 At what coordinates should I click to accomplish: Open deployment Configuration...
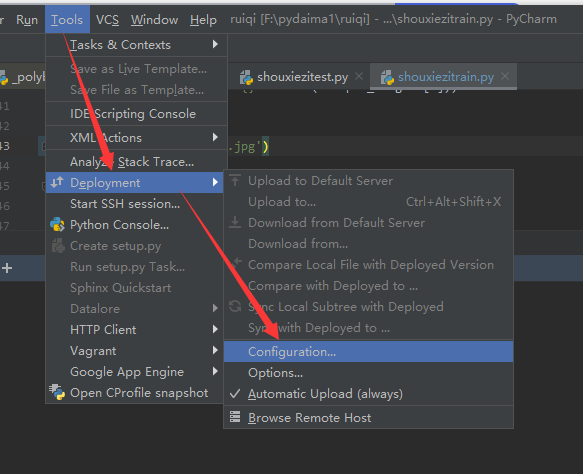pos(368,352)
